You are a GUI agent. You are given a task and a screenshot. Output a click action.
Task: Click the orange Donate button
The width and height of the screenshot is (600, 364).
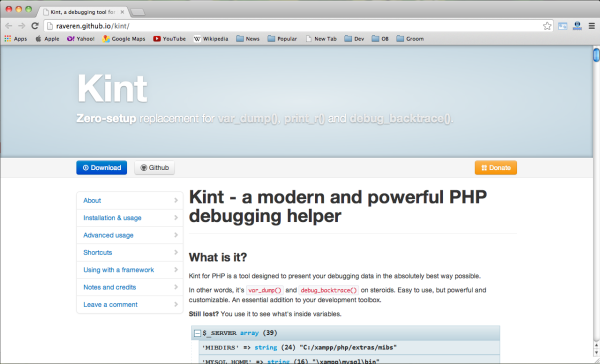click(496, 168)
